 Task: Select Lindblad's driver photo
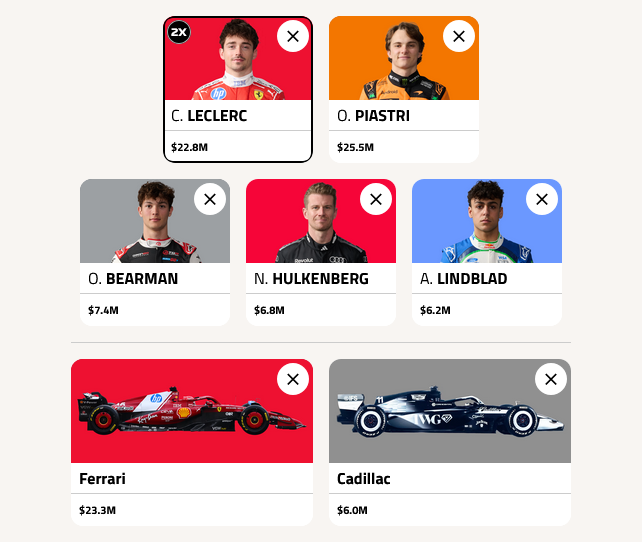coord(487,224)
